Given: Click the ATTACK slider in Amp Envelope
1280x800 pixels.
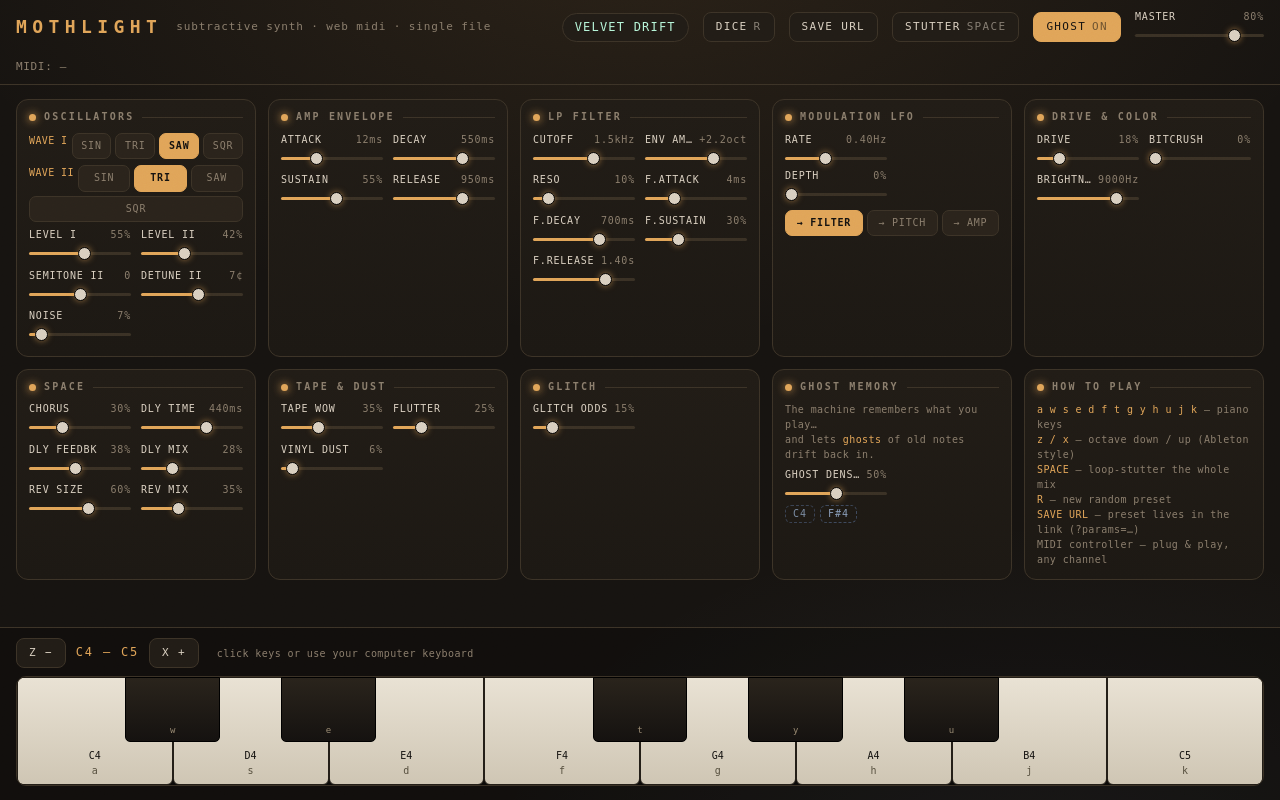Looking at the screenshot, I should tap(332, 158).
